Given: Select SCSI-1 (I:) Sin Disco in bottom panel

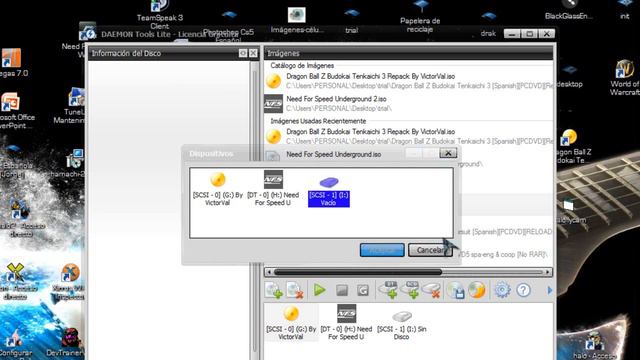Looking at the screenshot, I should (402, 325).
